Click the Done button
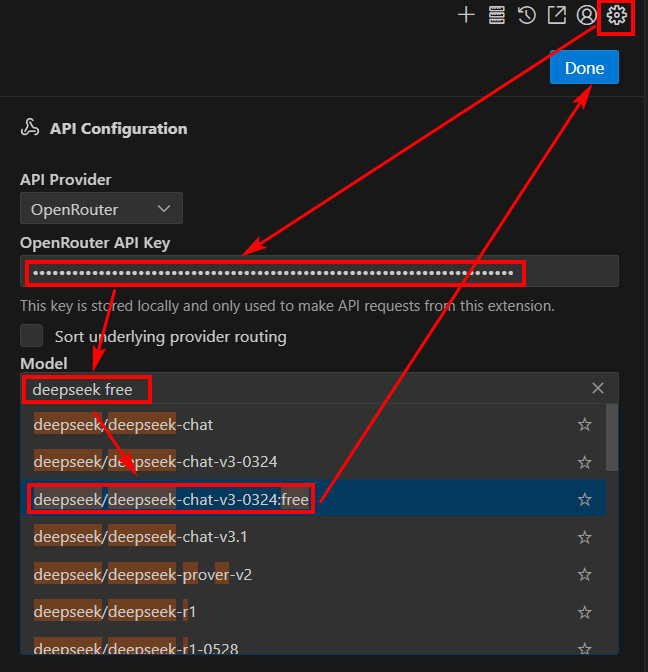Image resolution: width=648 pixels, height=672 pixels. 584,68
